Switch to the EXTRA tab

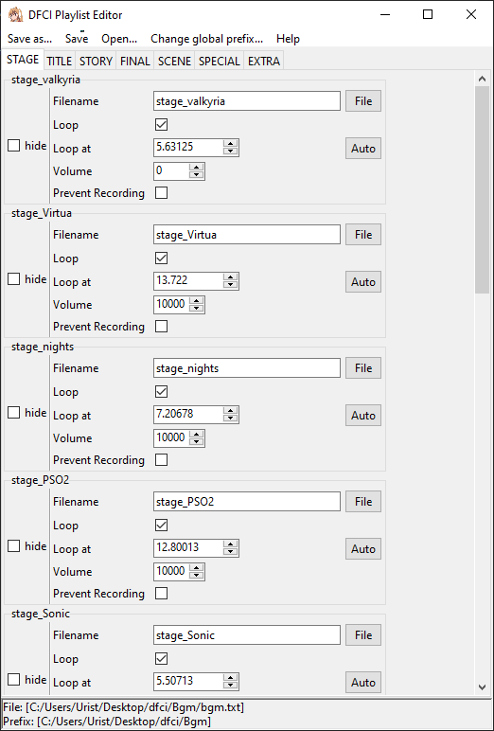[x=264, y=61]
